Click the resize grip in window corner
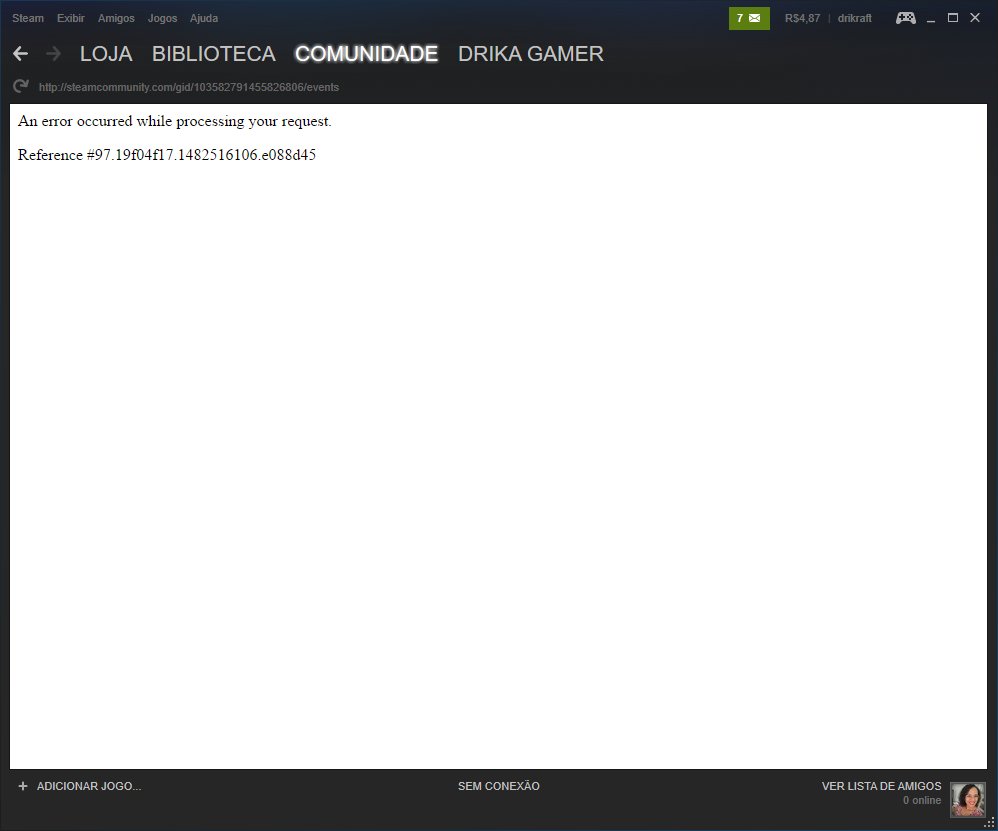This screenshot has width=998, height=831. pyautogui.click(x=990, y=823)
